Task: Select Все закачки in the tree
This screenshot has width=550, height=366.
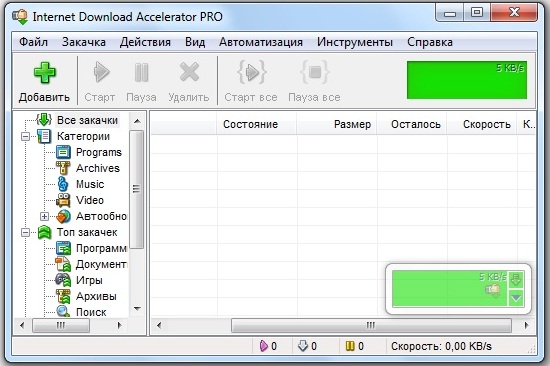Action: pyautogui.click(x=87, y=120)
